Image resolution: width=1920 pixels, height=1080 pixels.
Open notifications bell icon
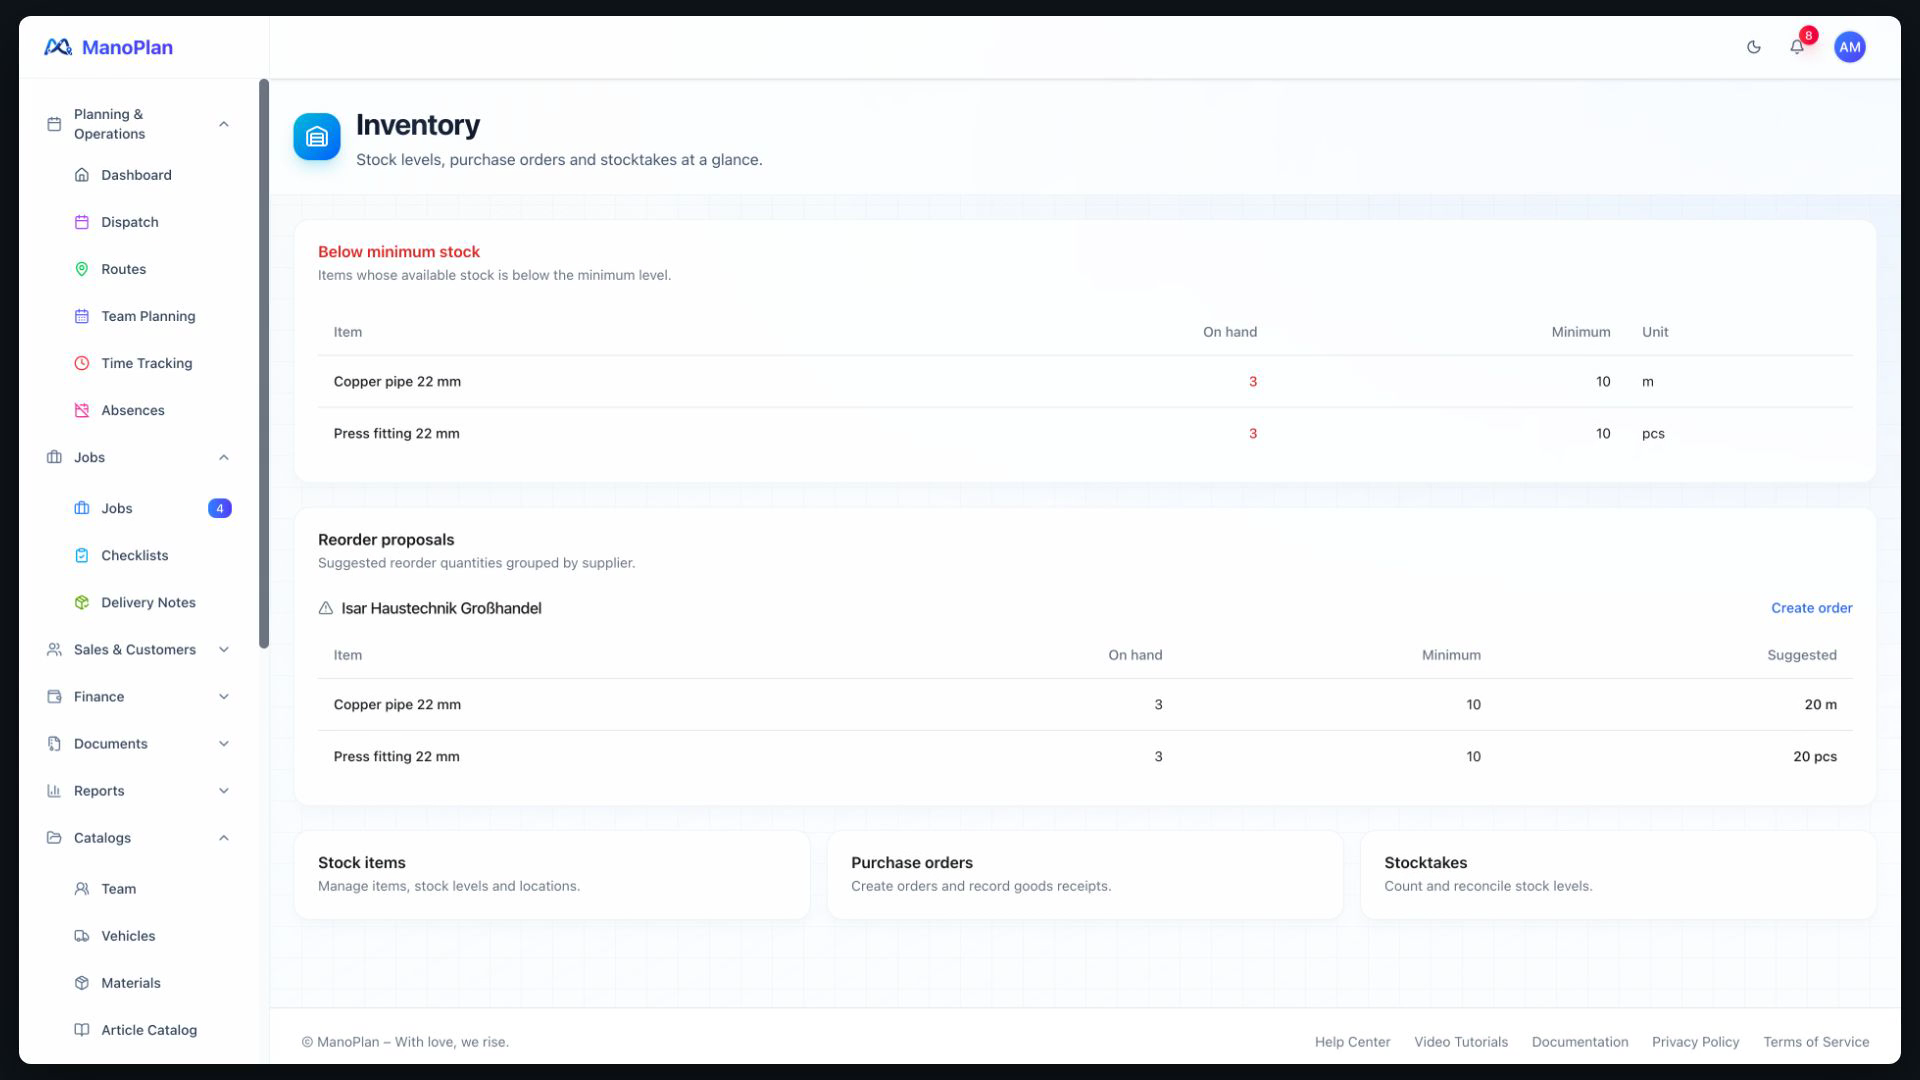[x=1797, y=47]
